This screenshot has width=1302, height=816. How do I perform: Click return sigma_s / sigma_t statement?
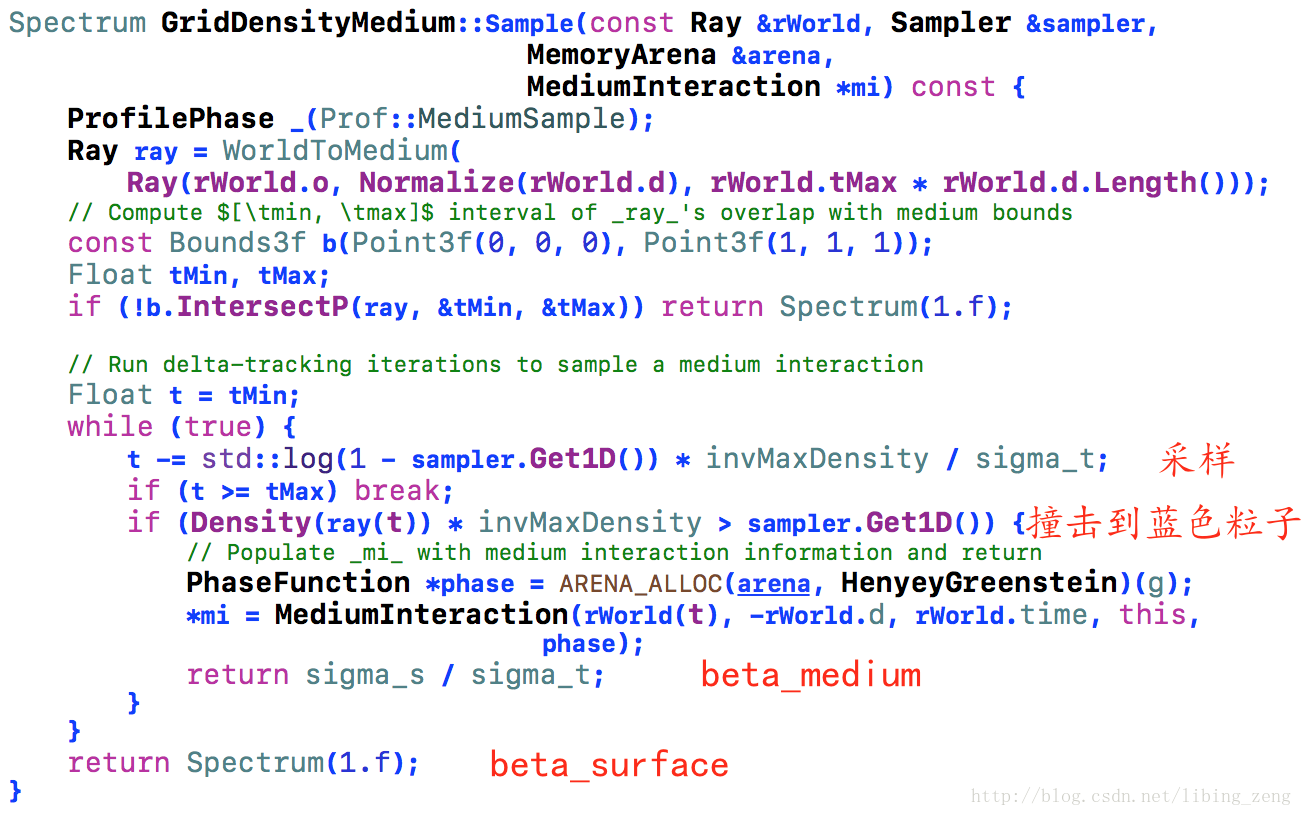[x=395, y=675]
